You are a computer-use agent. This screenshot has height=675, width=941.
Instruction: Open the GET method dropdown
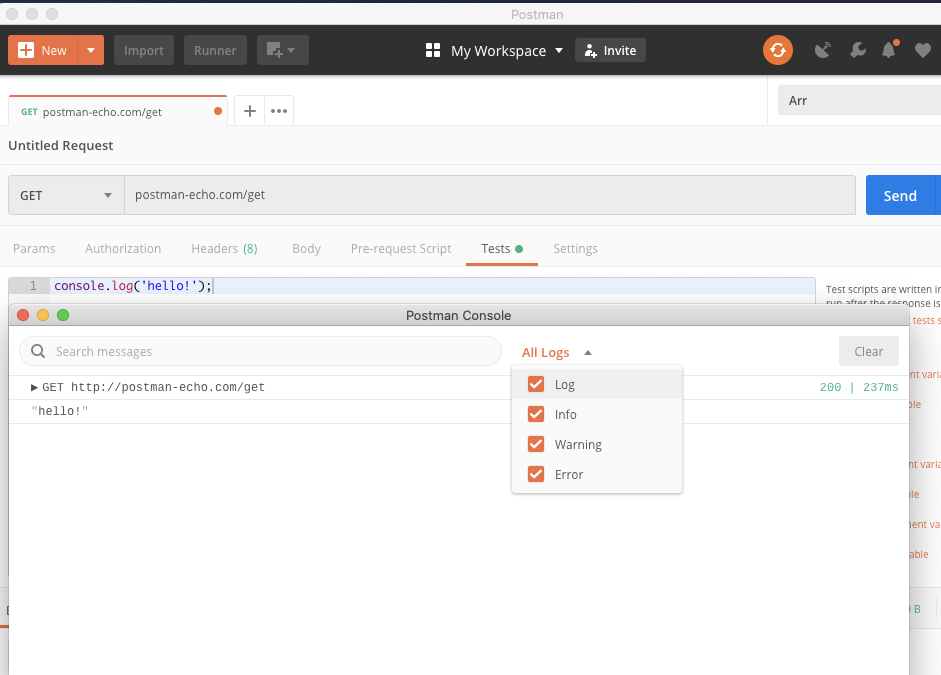[65, 195]
